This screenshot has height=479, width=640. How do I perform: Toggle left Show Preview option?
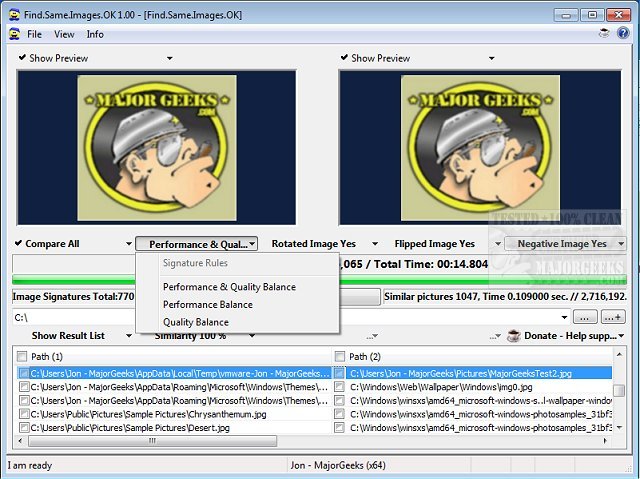tap(53, 58)
